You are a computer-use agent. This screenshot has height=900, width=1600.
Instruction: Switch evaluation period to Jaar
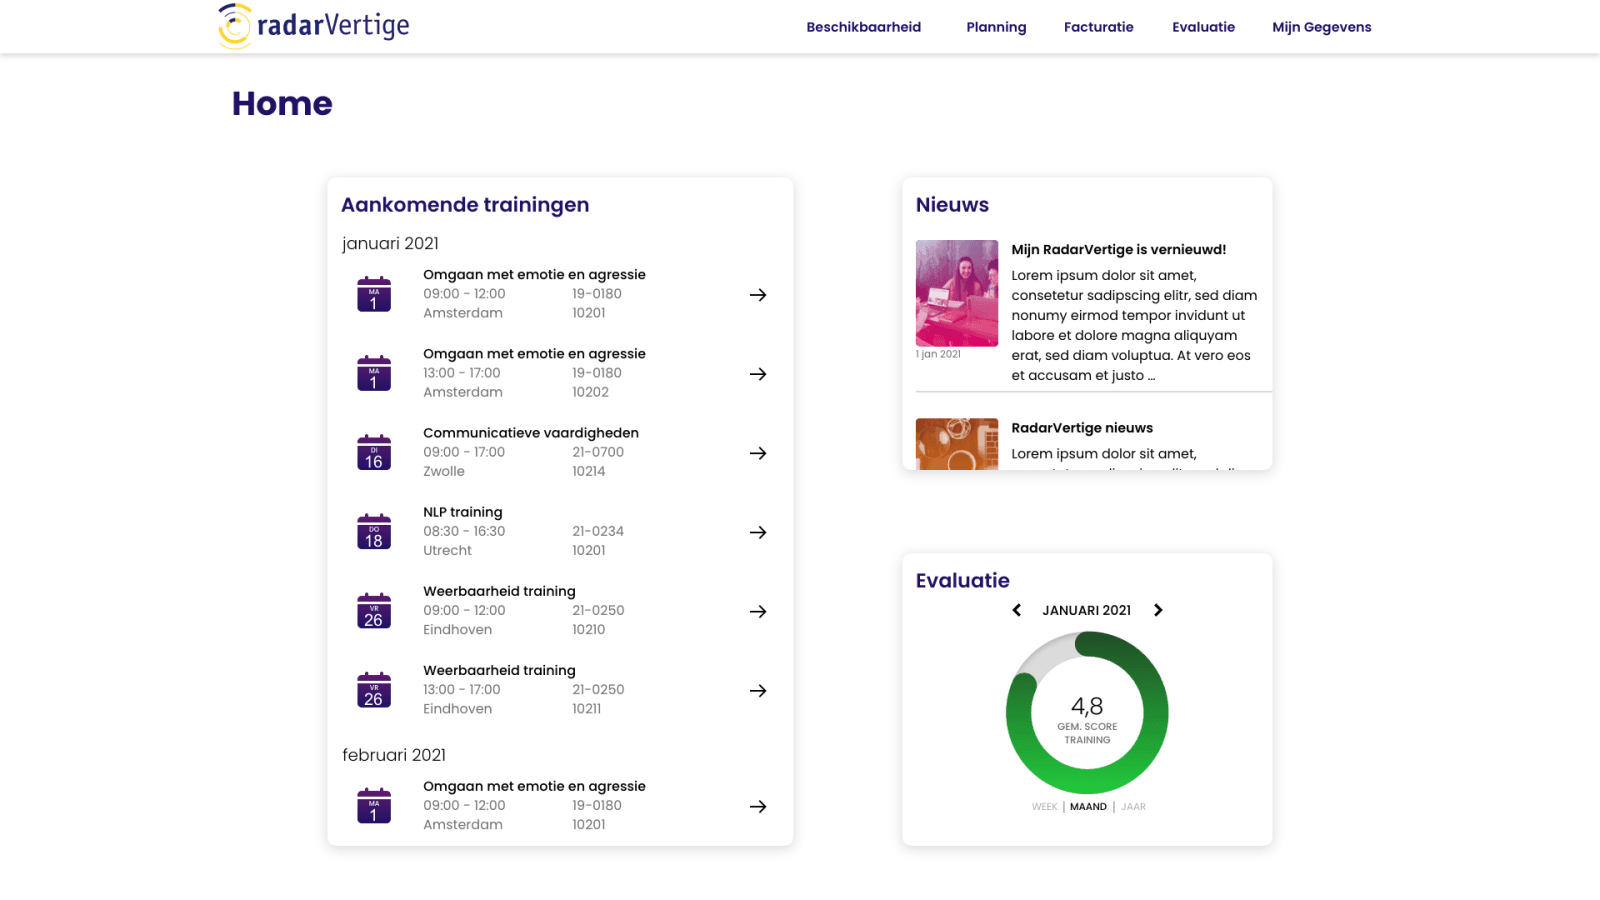pyautogui.click(x=1133, y=807)
